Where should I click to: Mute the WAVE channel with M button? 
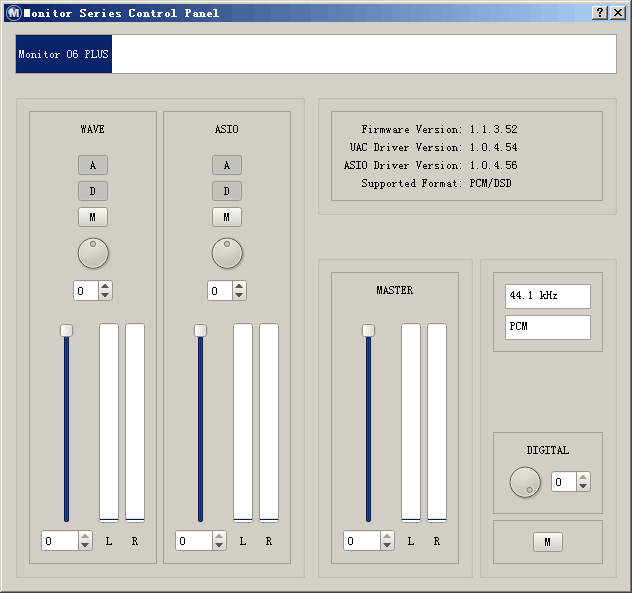pyautogui.click(x=93, y=217)
